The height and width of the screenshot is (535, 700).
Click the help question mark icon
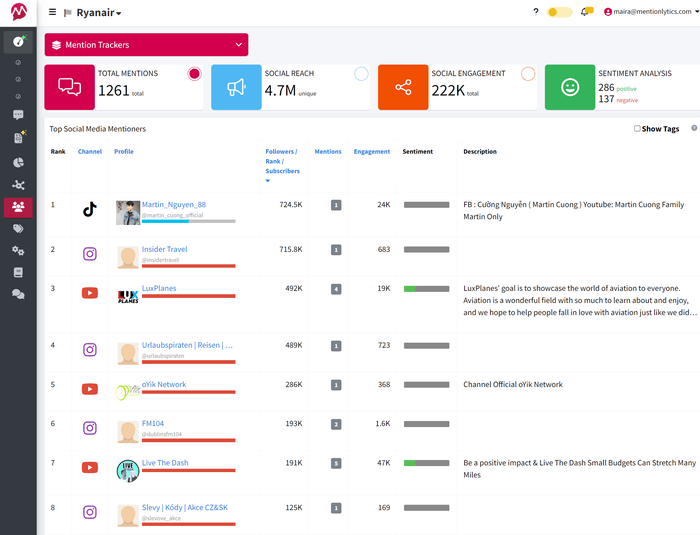pyautogui.click(x=535, y=12)
